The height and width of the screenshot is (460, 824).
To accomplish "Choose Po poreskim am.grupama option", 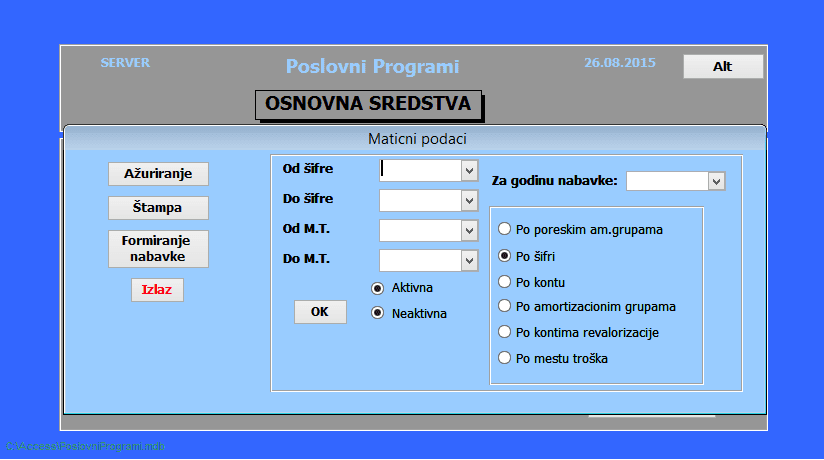I will tap(505, 229).
